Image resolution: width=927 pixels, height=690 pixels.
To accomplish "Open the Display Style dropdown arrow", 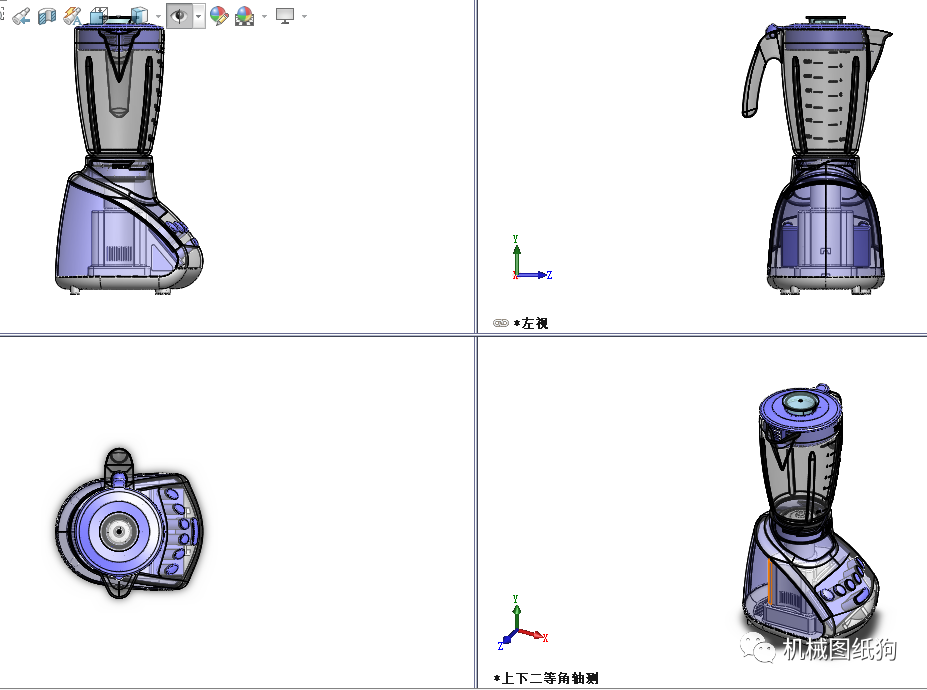I will (x=158, y=17).
